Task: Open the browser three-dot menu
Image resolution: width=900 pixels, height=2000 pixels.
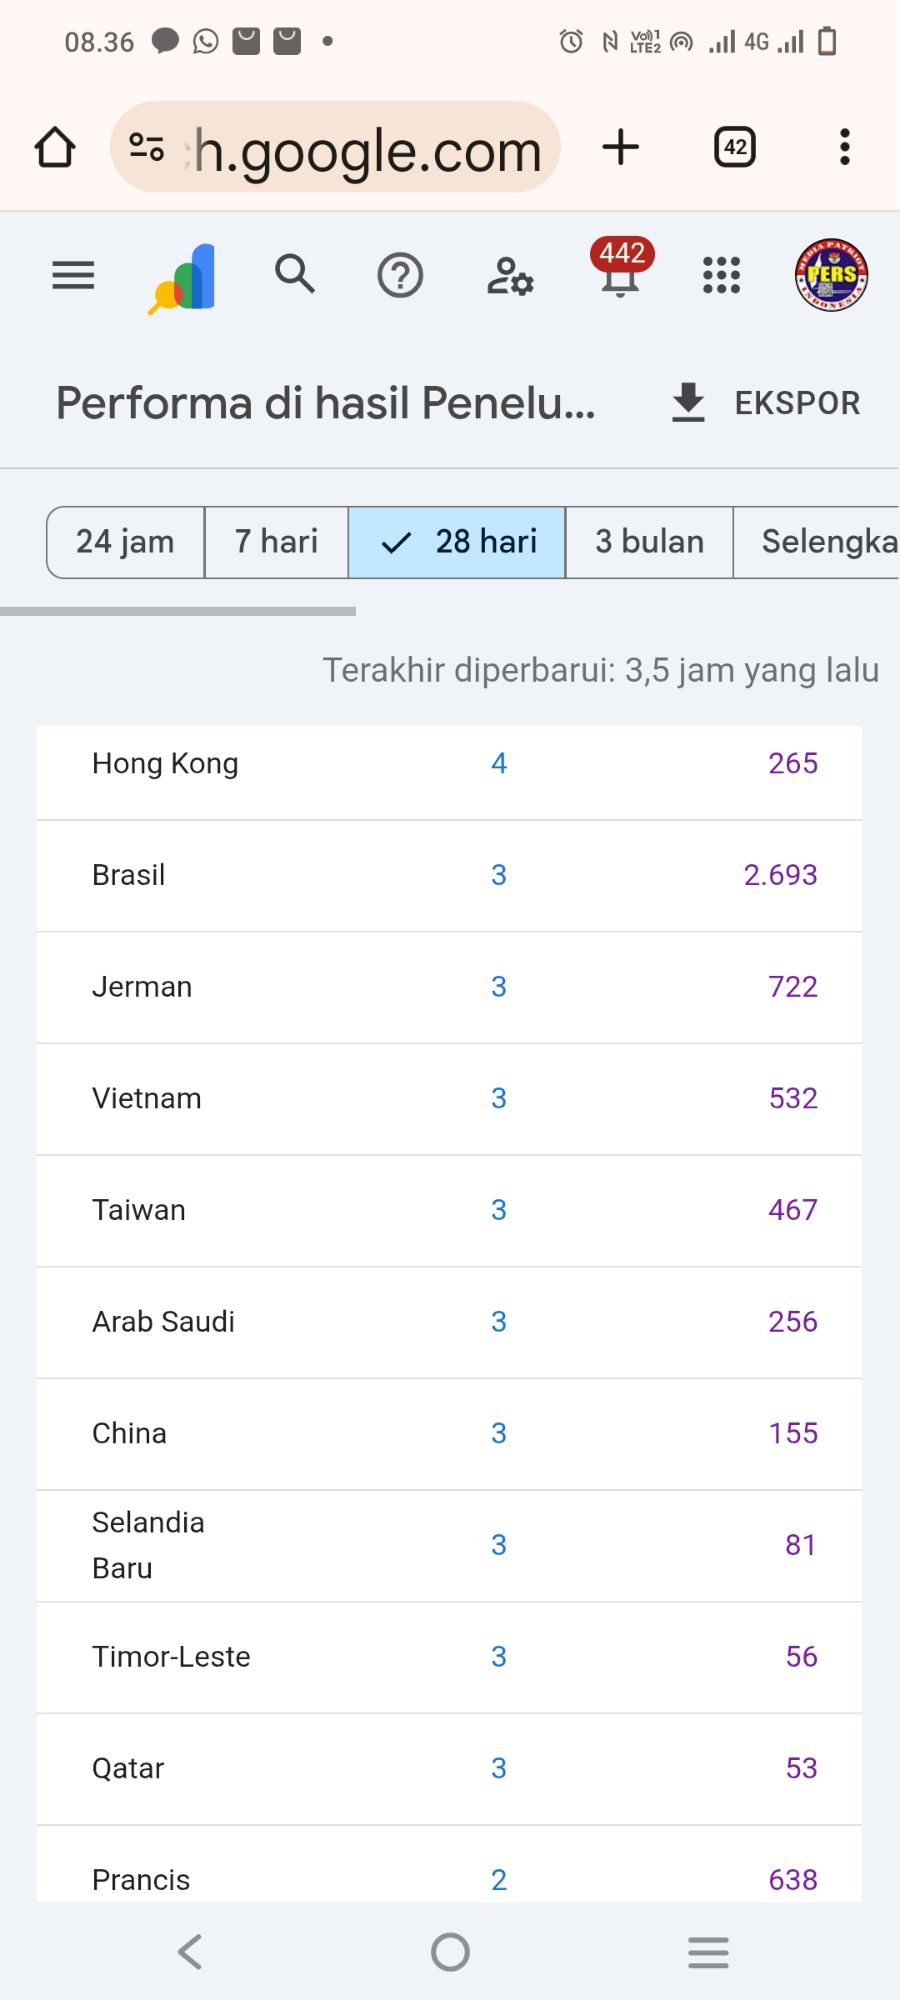Action: (x=845, y=147)
